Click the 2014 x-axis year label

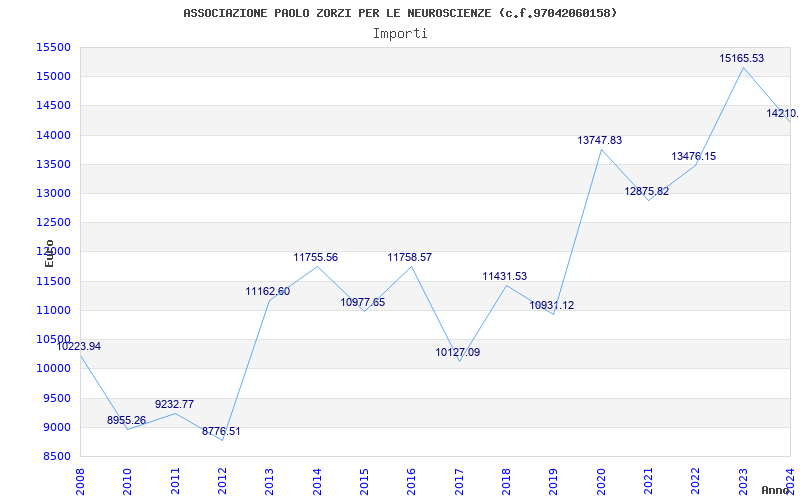point(317,482)
